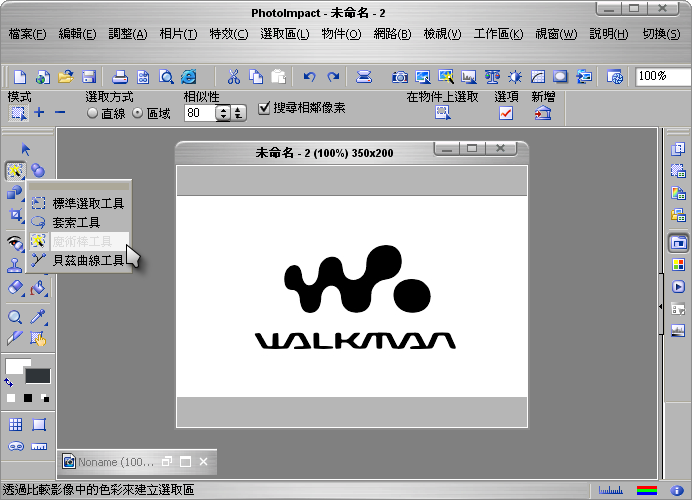
Task: Click the dark background color swatch
Action: [x=38, y=376]
